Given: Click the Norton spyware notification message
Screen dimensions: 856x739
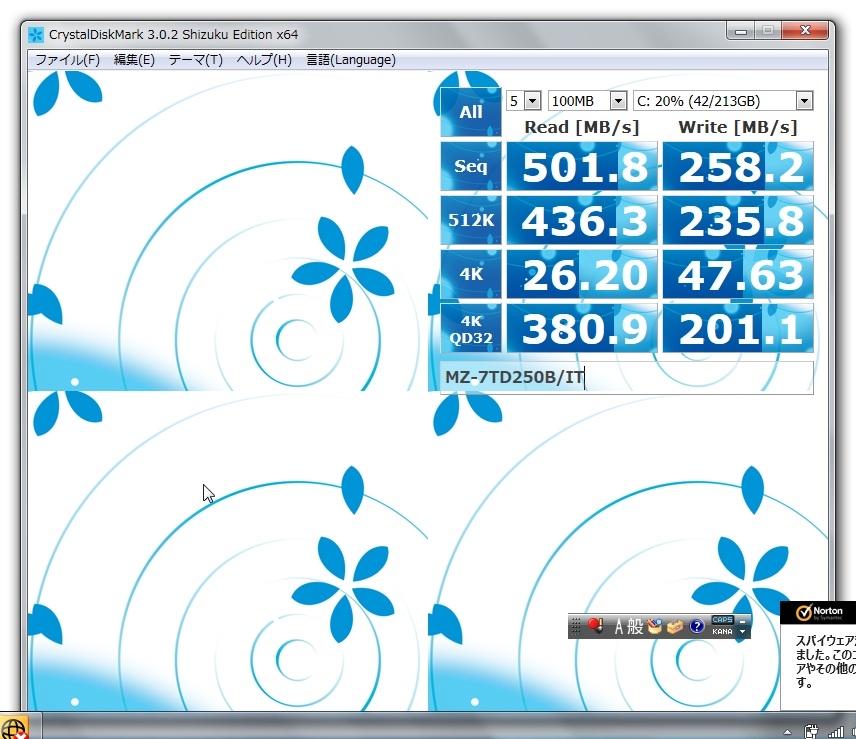Looking at the screenshot, I should point(825,661).
